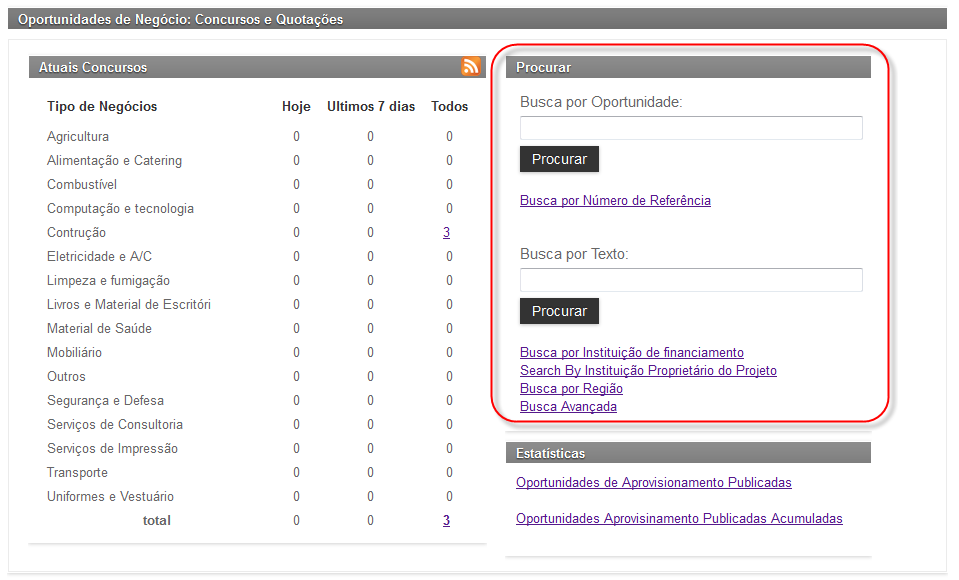
Task: Click the Busca por Oportunidade input field
Action: (690, 128)
